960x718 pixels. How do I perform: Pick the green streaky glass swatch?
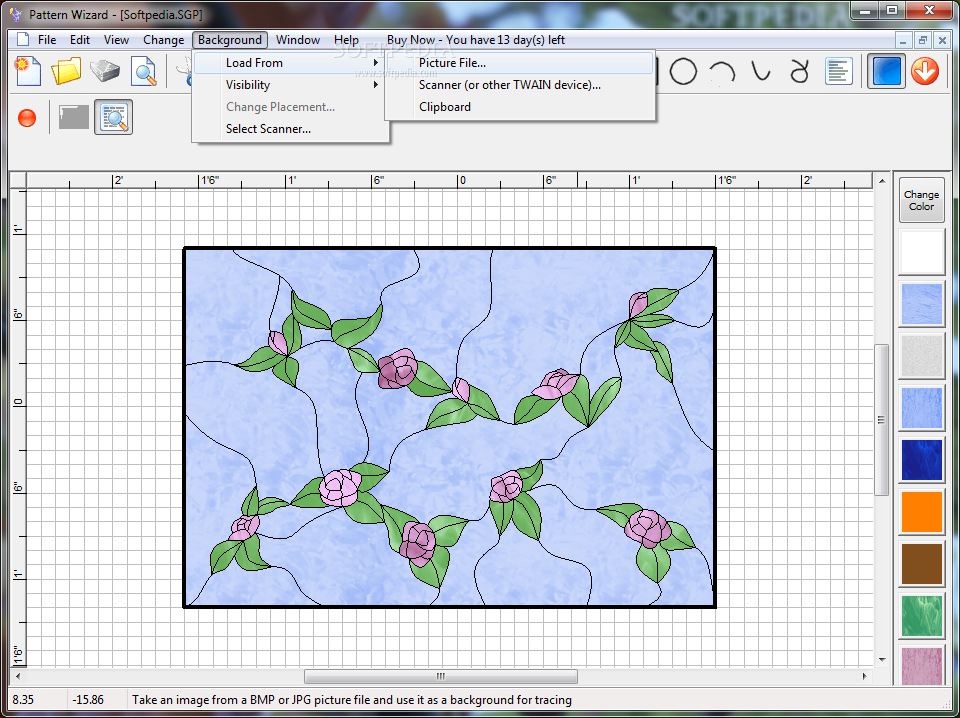click(921, 616)
